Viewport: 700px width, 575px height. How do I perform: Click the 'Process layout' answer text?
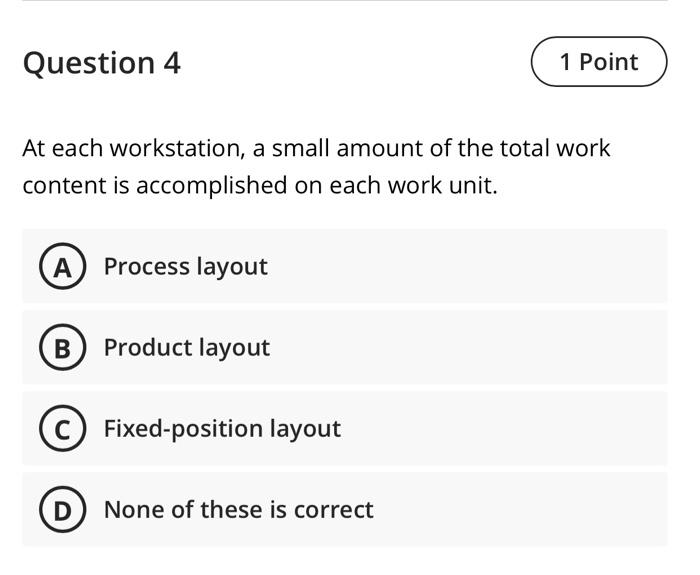pyautogui.click(x=185, y=267)
